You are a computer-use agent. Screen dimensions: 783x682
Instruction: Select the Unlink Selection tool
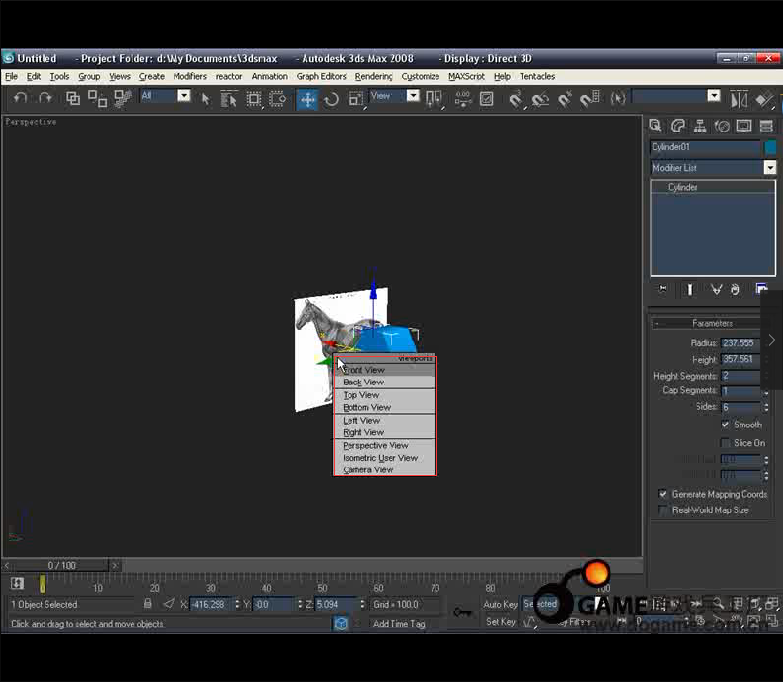tap(97, 98)
